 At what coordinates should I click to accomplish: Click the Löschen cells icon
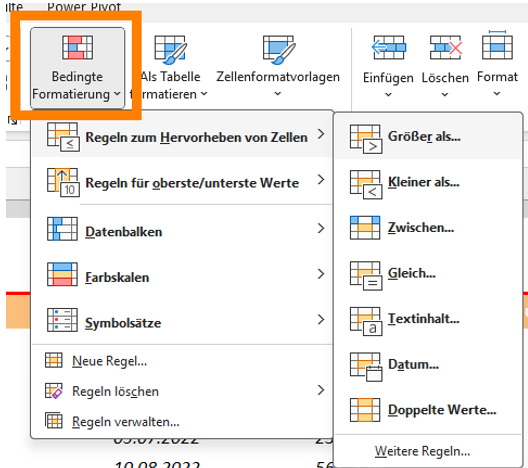pos(445,47)
